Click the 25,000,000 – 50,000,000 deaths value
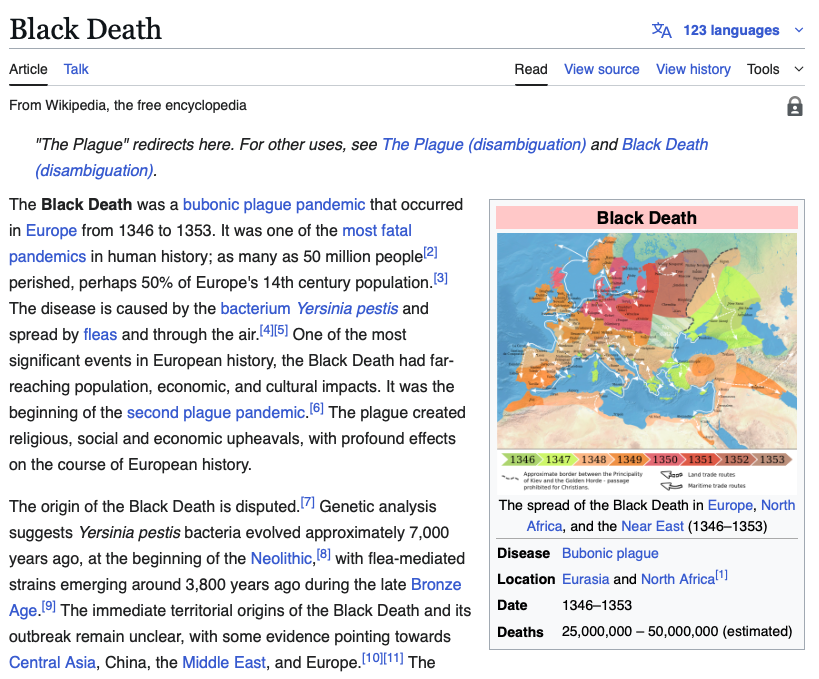Viewport: 819px width, 679px height. tap(677, 631)
